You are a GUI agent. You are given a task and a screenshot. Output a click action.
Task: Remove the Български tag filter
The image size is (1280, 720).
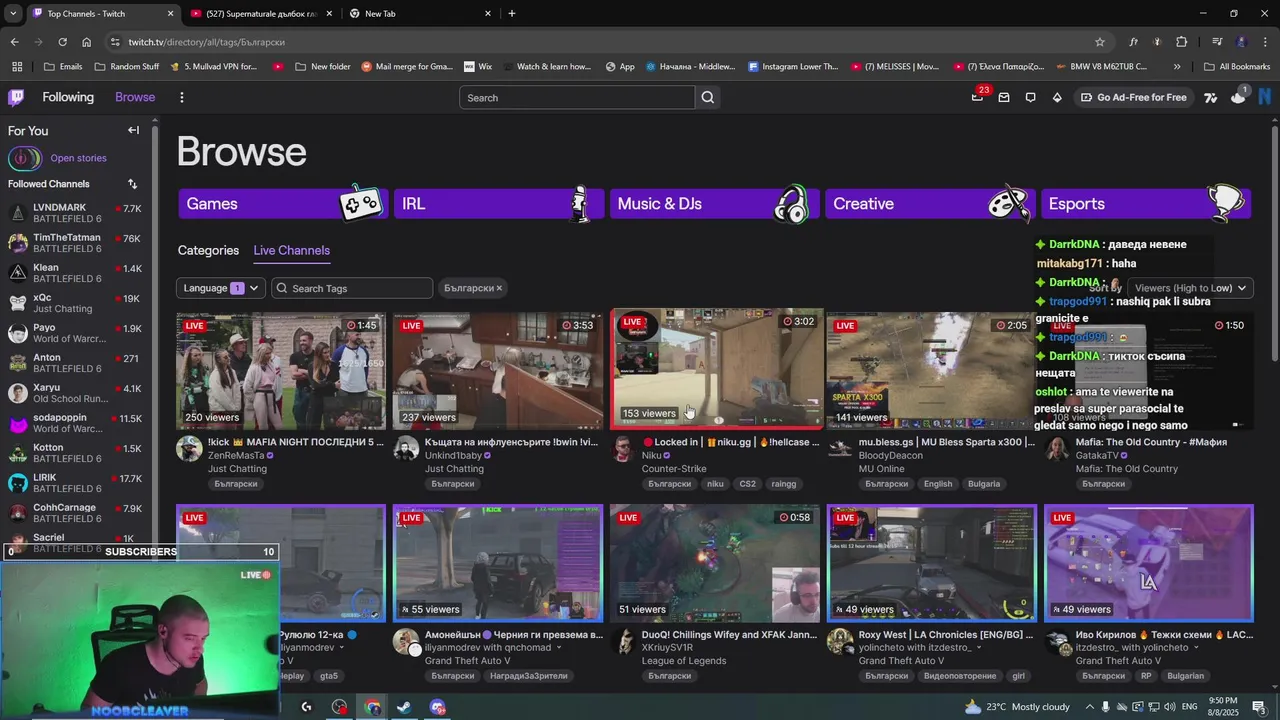(x=499, y=288)
